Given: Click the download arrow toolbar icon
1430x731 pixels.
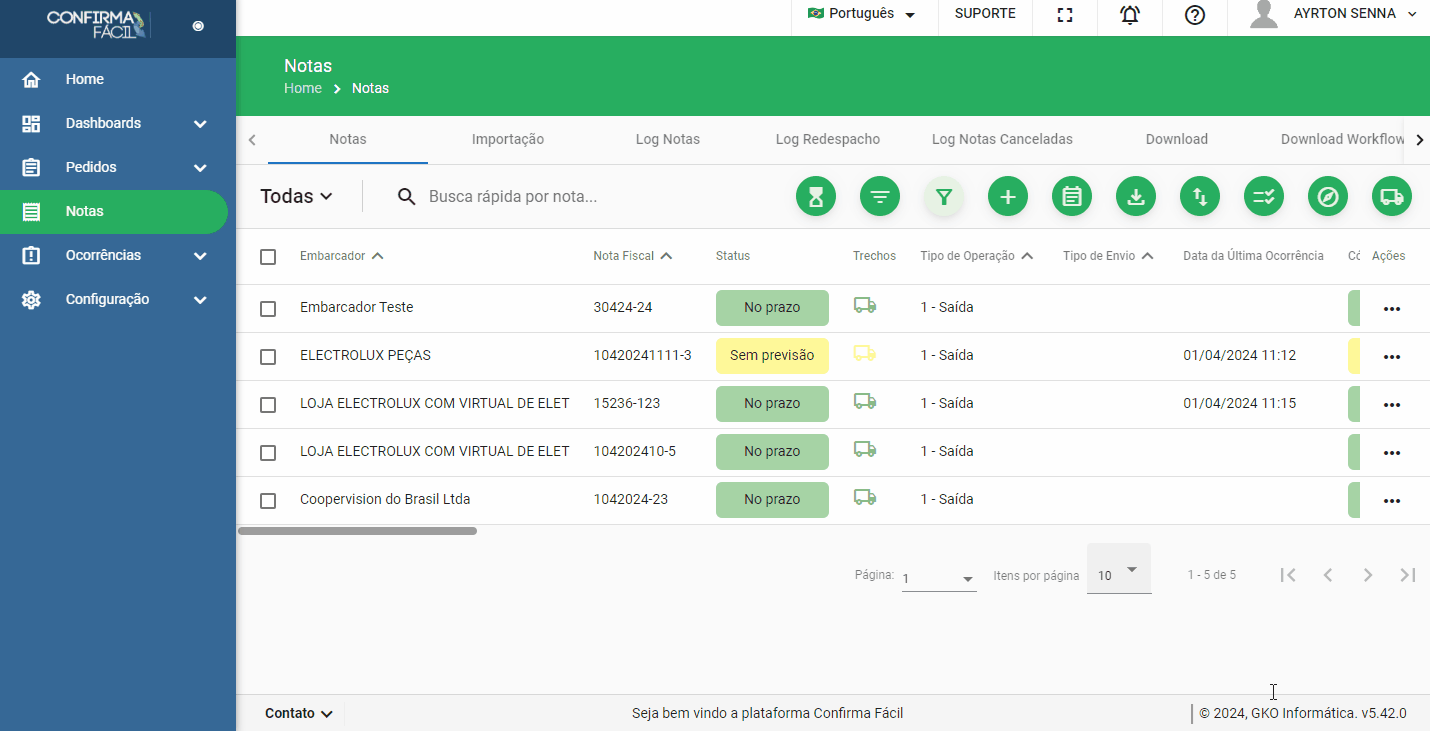Looking at the screenshot, I should point(1136,197).
